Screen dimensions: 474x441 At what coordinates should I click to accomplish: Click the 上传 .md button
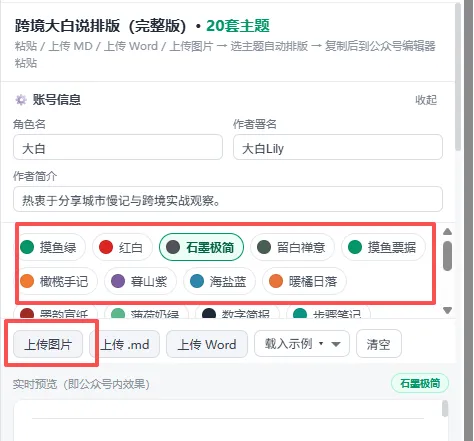pyautogui.click(x=125, y=344)
